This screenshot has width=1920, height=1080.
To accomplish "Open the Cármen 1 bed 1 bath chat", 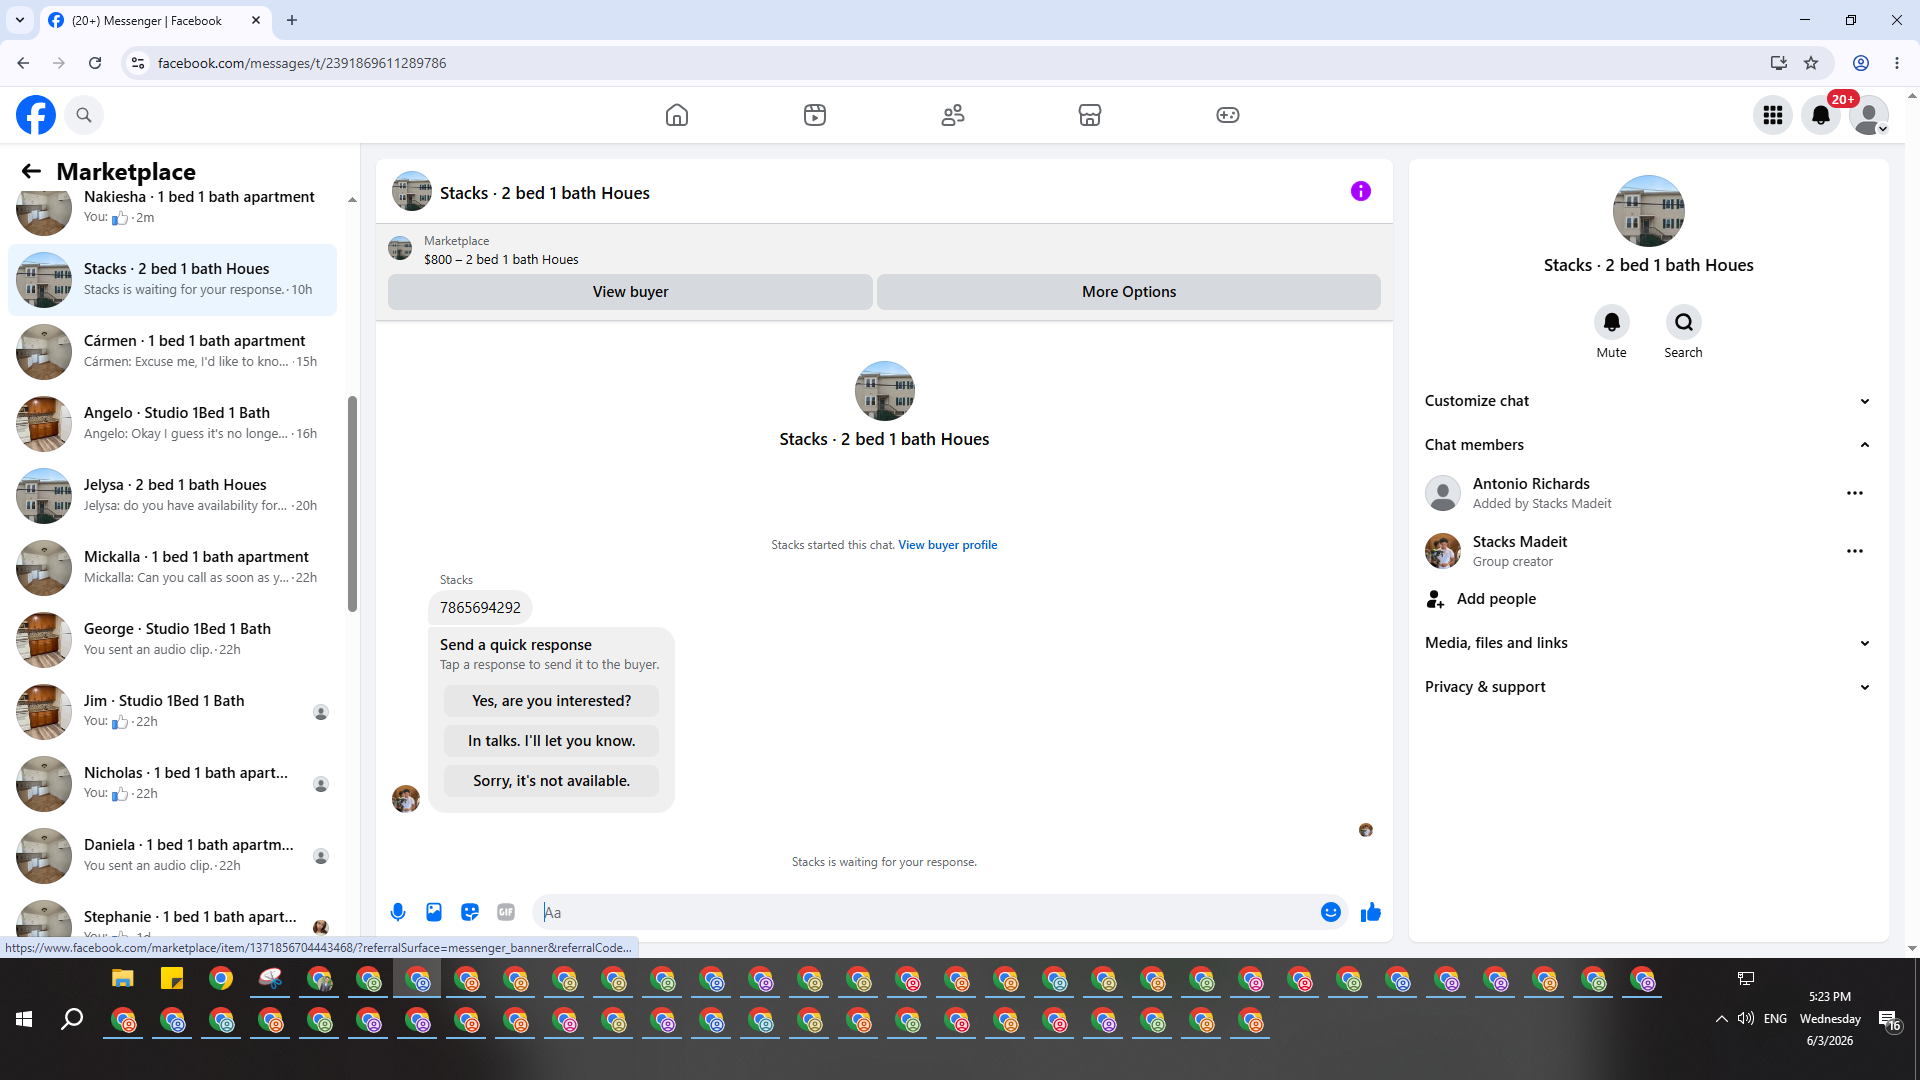I will click(x=172, y=351).
